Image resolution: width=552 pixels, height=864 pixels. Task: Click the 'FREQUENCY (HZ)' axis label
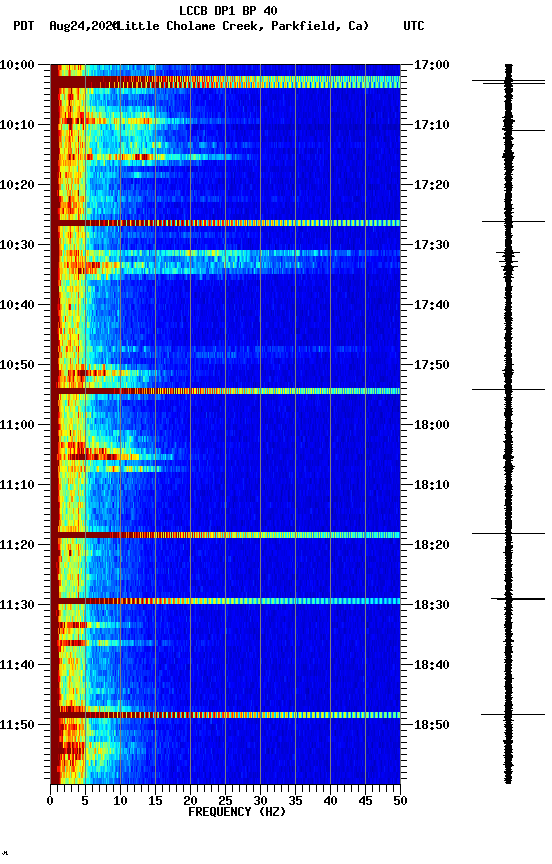pyautogui.click(x=237, y=812)
